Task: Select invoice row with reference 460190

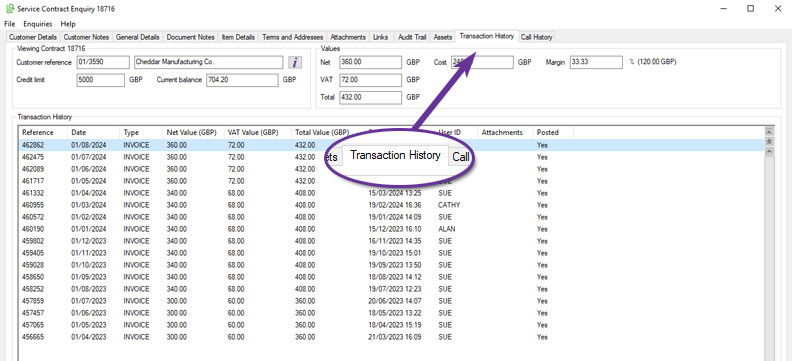Action: 391,229
